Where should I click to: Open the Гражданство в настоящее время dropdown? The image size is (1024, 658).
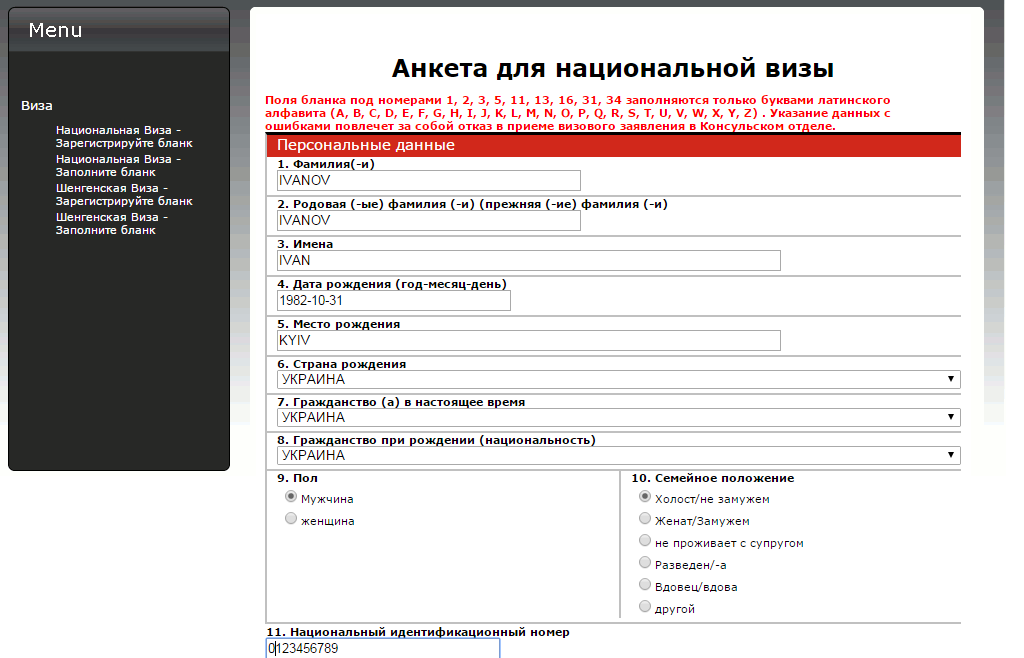tap(618, 417)
